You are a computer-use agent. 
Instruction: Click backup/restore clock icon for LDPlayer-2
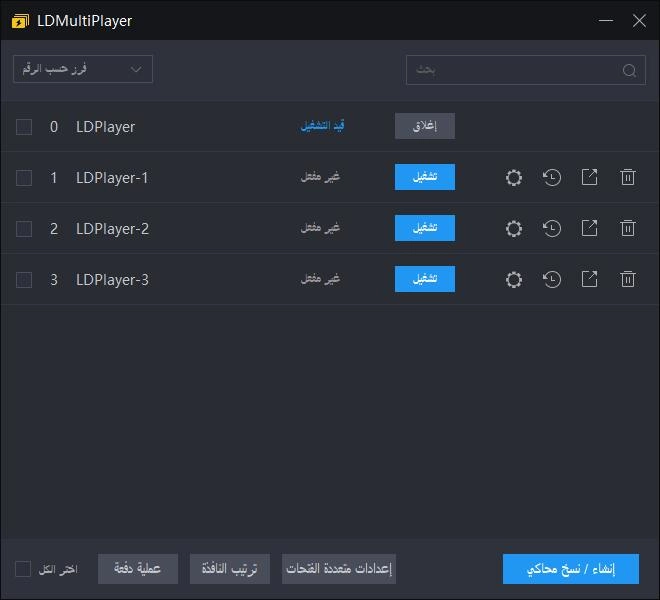(551, 229)
